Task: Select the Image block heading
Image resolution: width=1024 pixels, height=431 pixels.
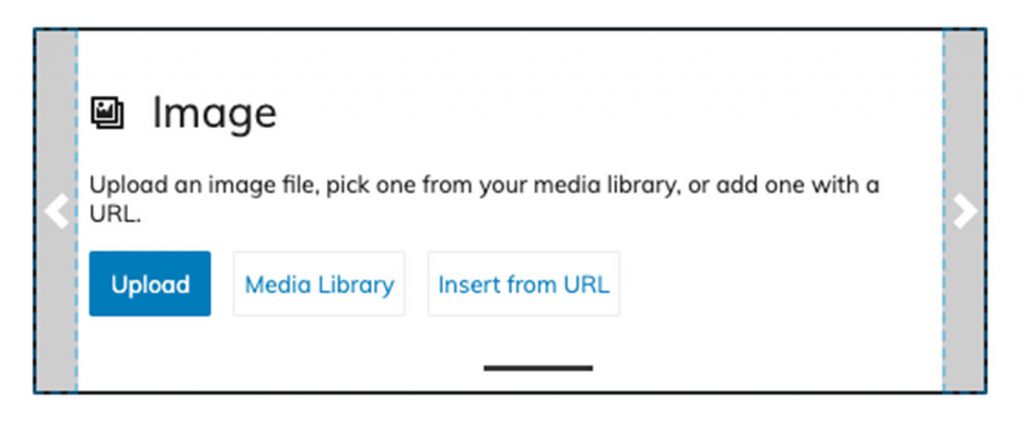Action: tap(214, 114)
